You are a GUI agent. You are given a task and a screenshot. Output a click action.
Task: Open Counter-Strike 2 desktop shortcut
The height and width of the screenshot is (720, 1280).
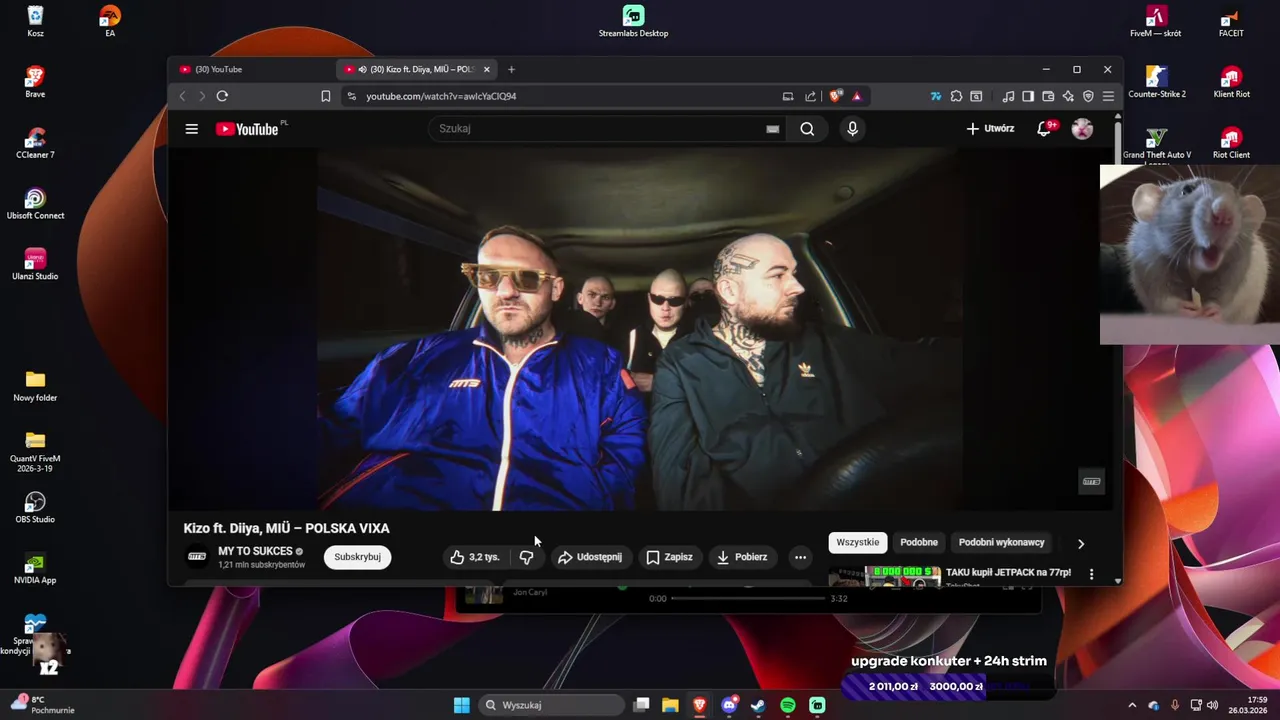pos(1157,82)
